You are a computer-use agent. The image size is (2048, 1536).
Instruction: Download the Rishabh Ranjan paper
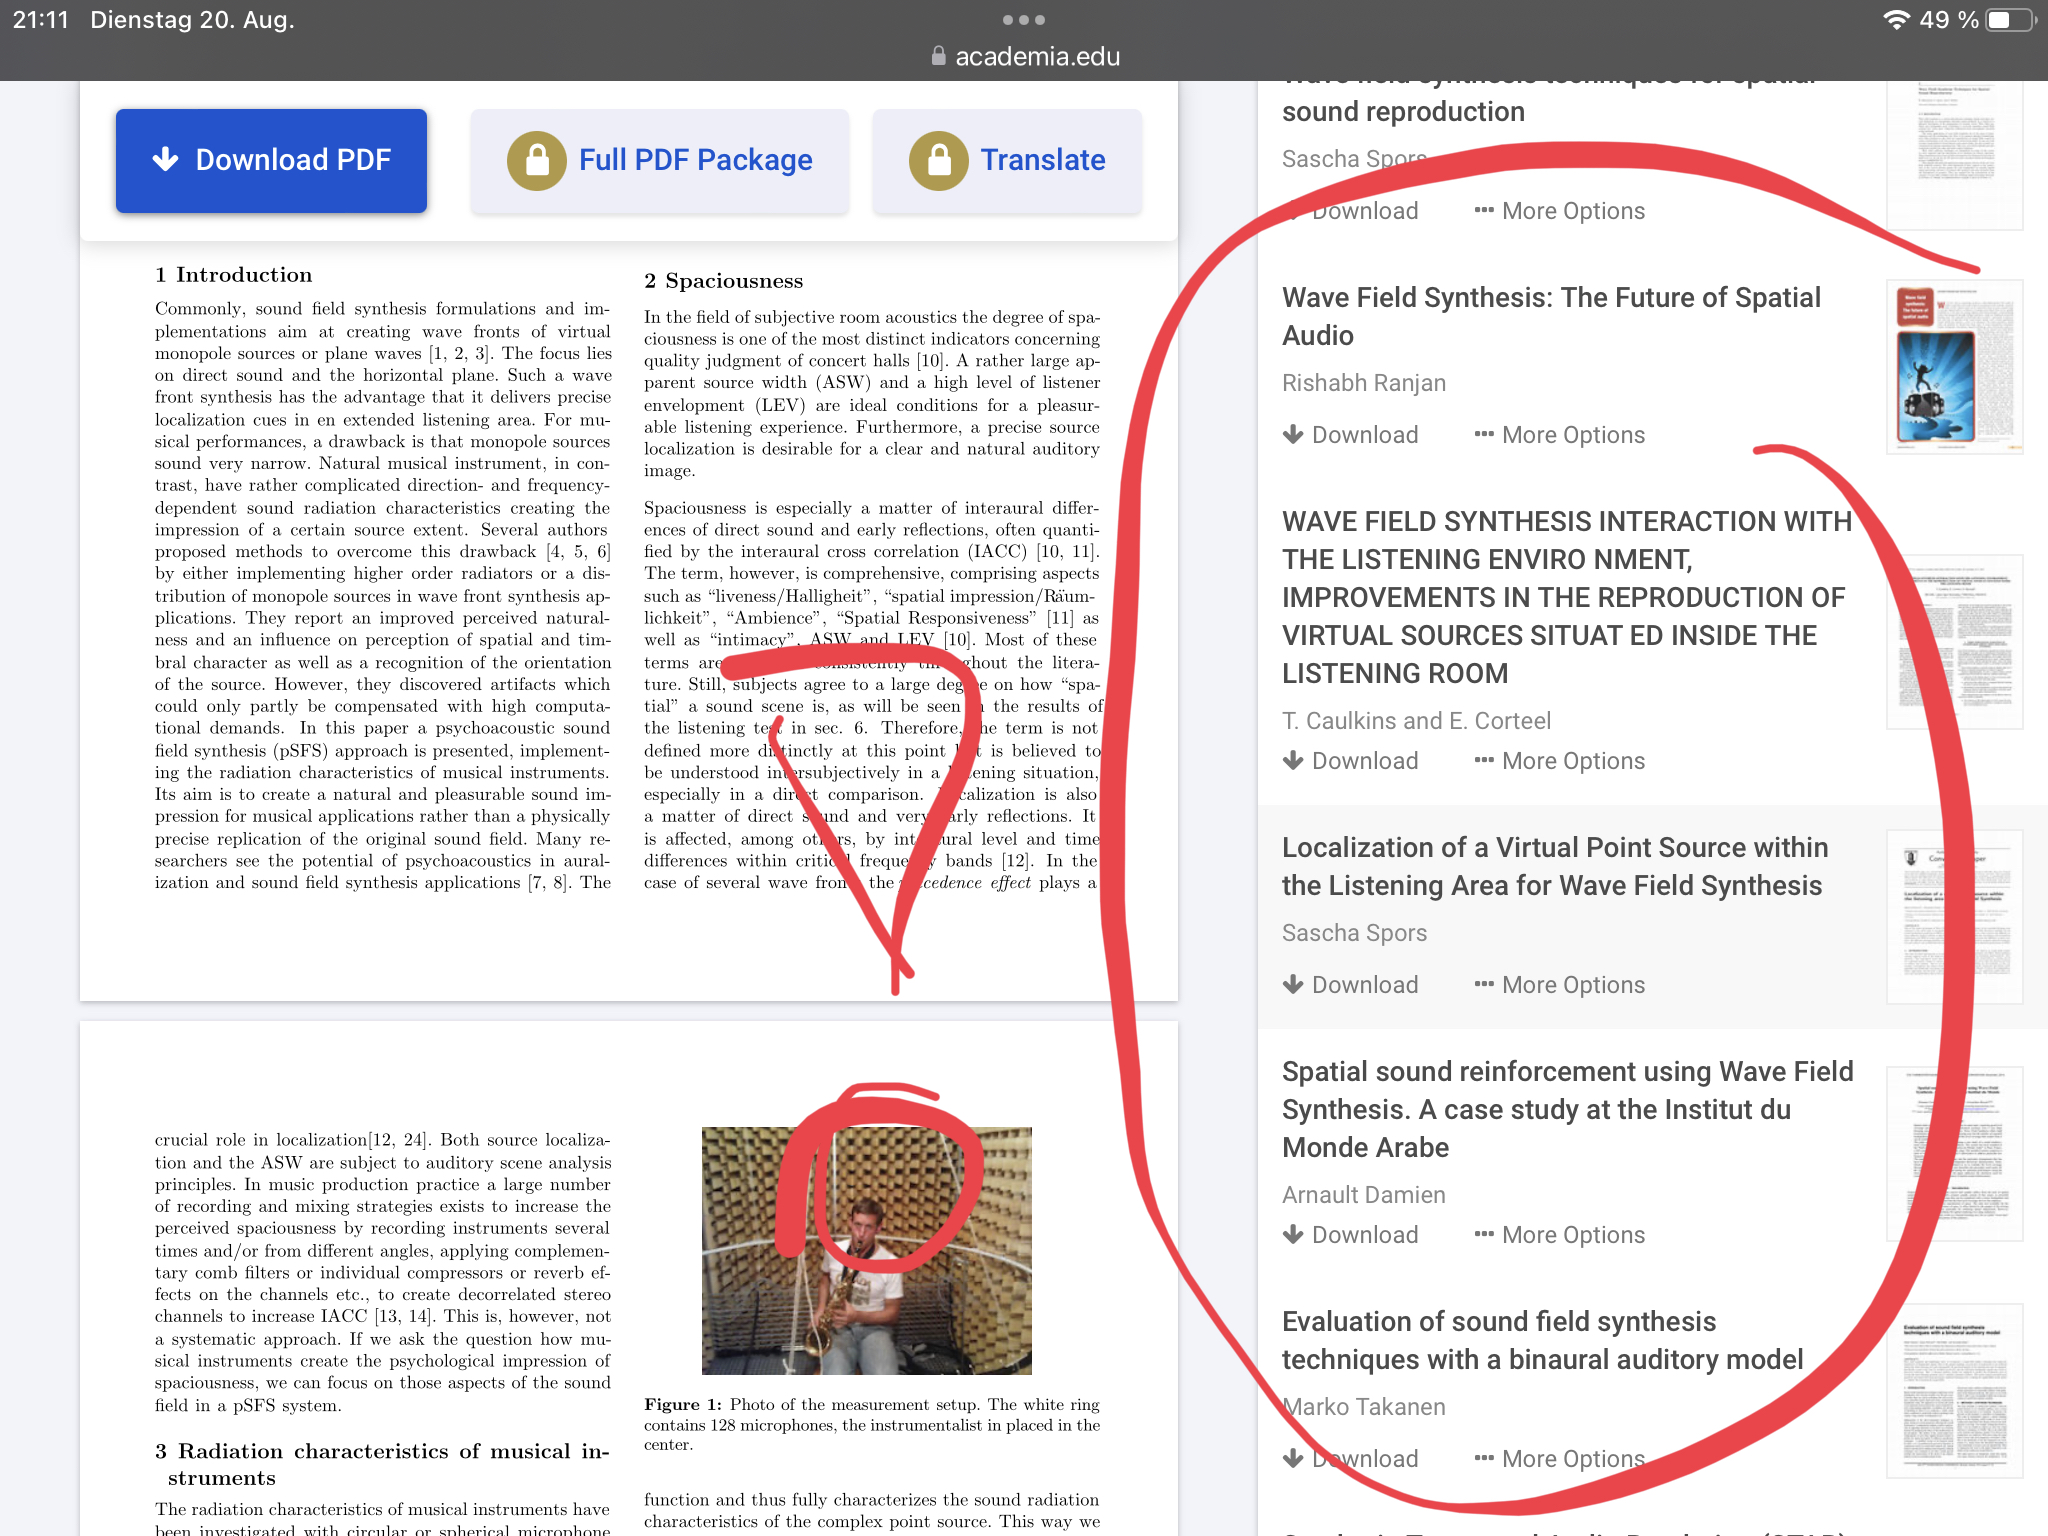1351,435
